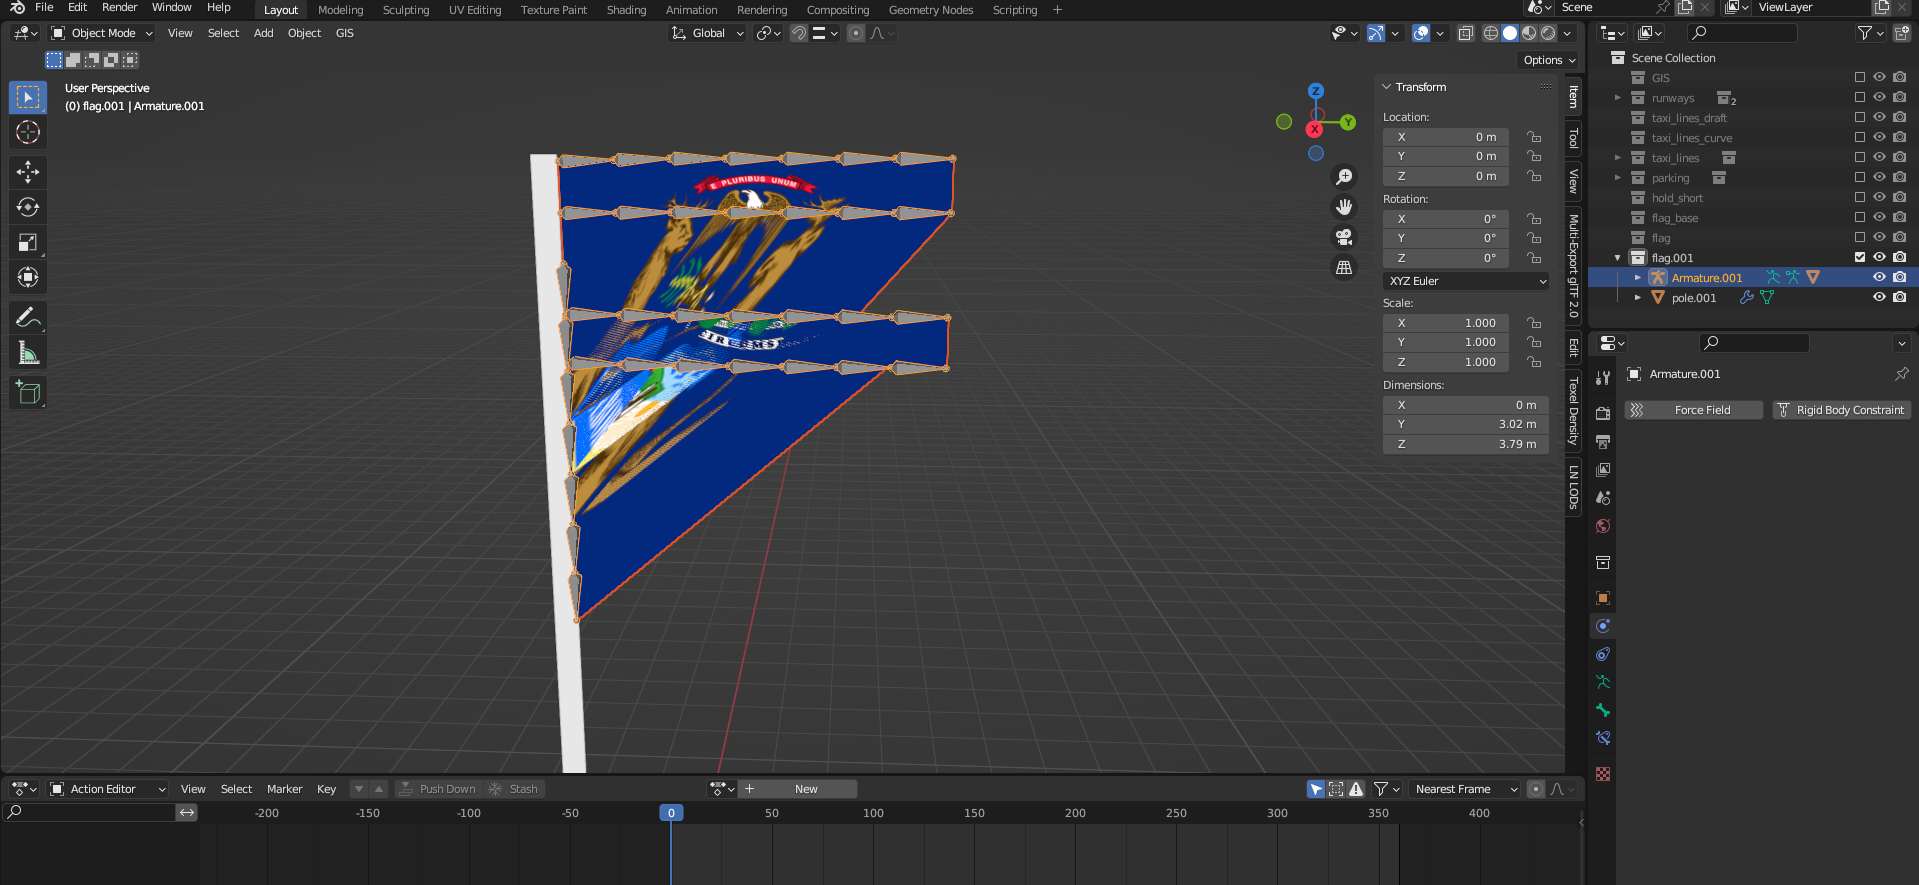1919x885 pixels.
Task: Open the Nearest Frame snapping dropdown
Action: [1464, 789]
